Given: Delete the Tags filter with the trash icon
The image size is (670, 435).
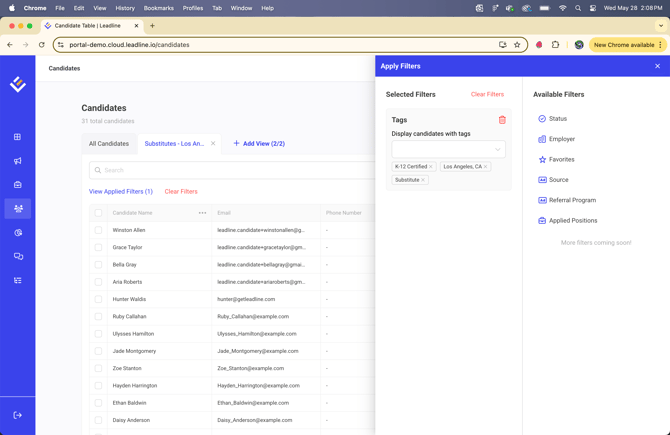Looking at the screenshot, I should (x=502, y=120).
